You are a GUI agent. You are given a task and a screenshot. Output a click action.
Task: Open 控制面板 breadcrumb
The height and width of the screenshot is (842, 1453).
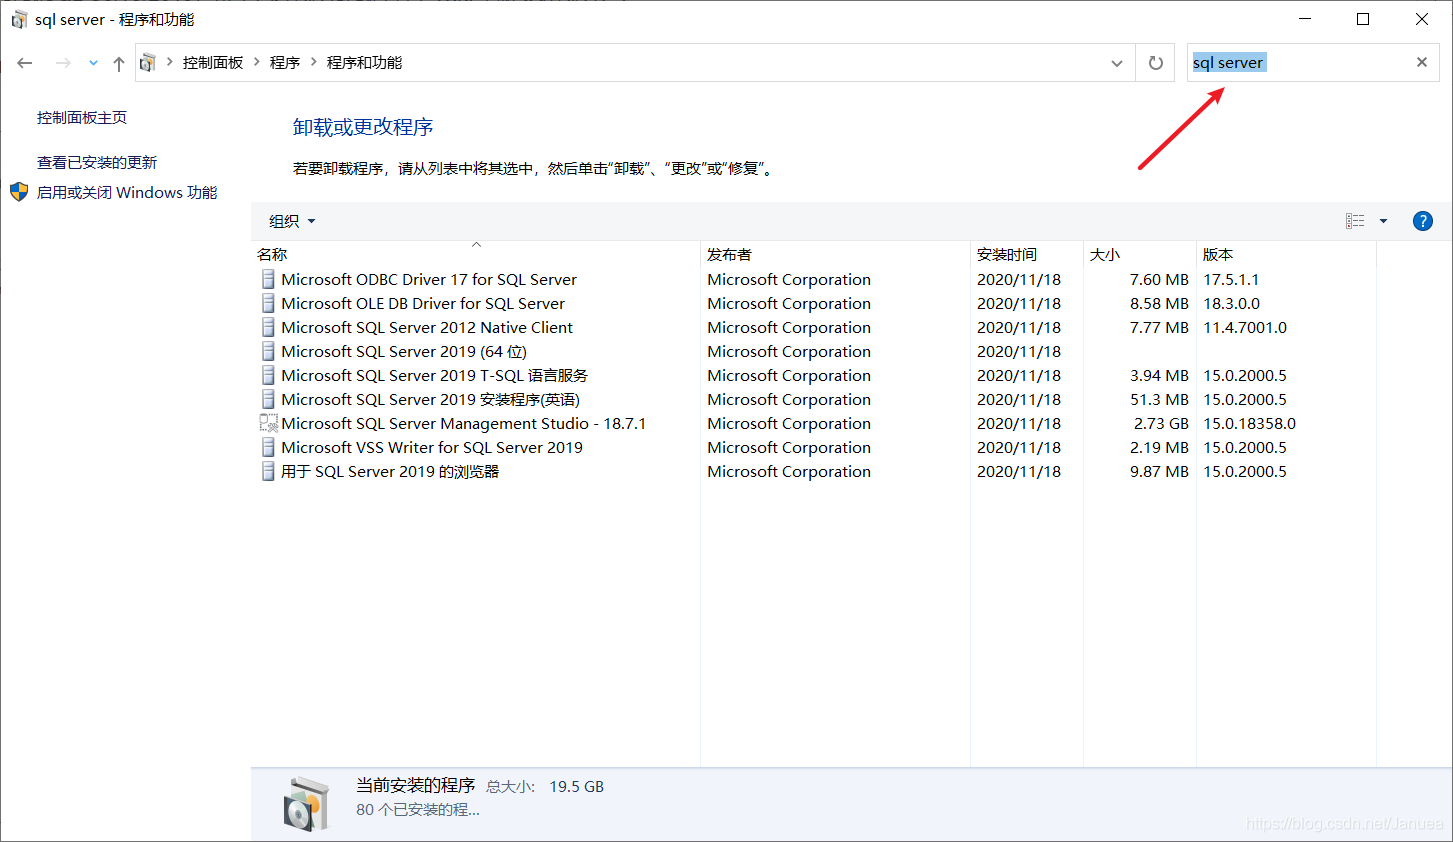tap(213, 63)
